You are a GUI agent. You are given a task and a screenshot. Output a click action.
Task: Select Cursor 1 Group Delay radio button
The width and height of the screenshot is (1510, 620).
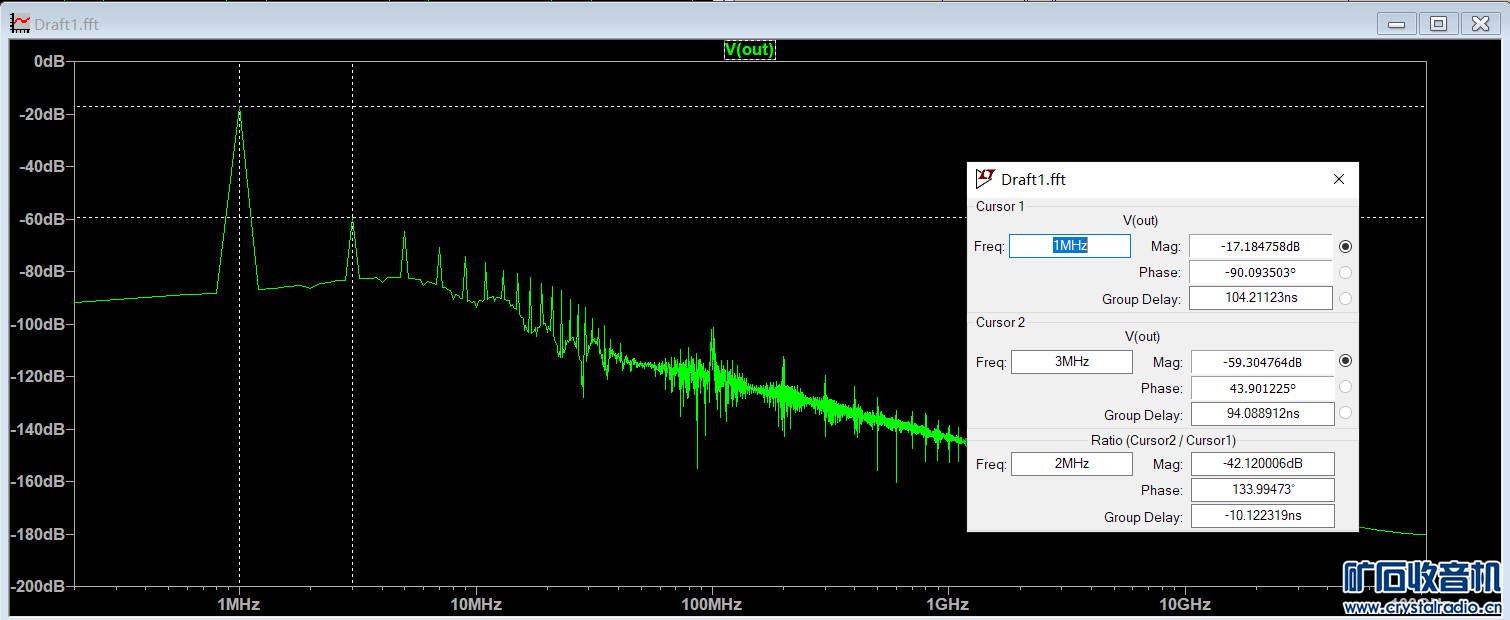pyautogui.click(x=1345, y=298)
